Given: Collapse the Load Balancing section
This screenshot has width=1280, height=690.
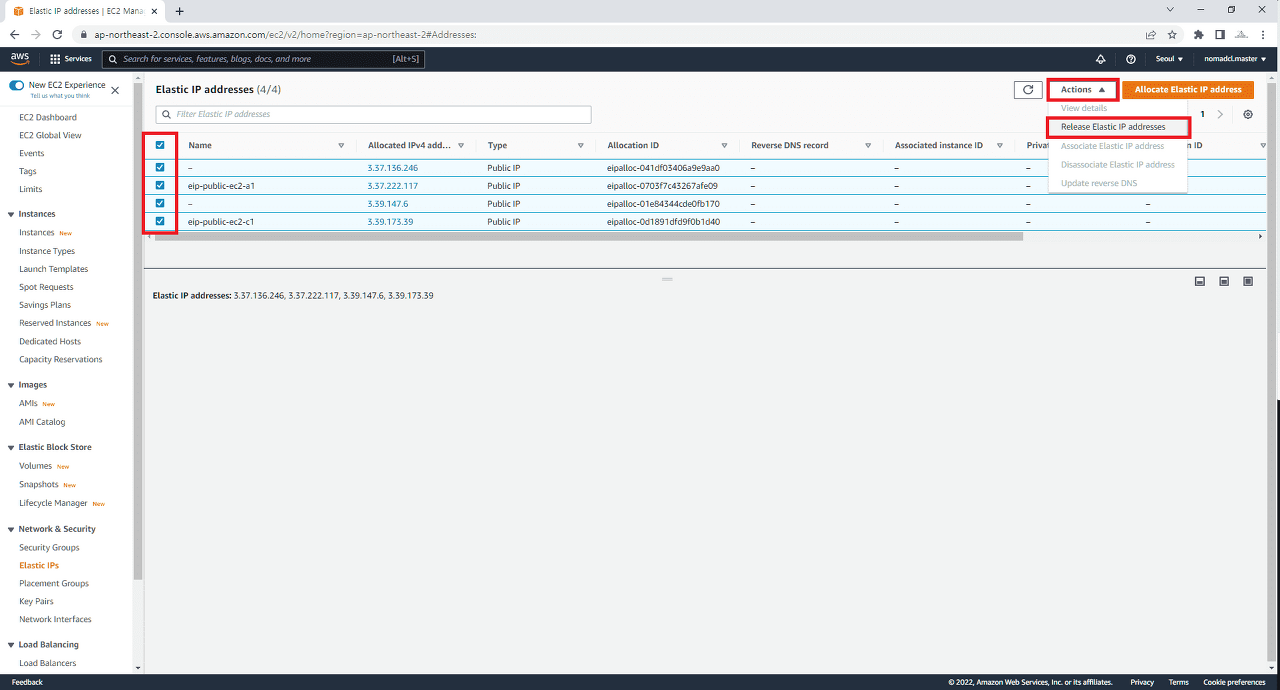Looking at the screenshot, I should click(x=10, y=645).
